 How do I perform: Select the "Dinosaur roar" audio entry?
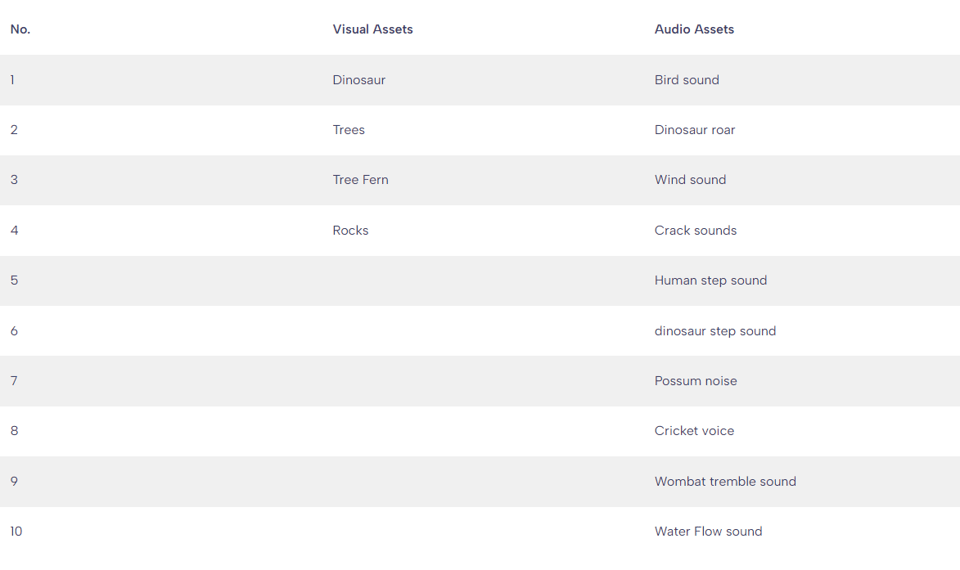695,130
